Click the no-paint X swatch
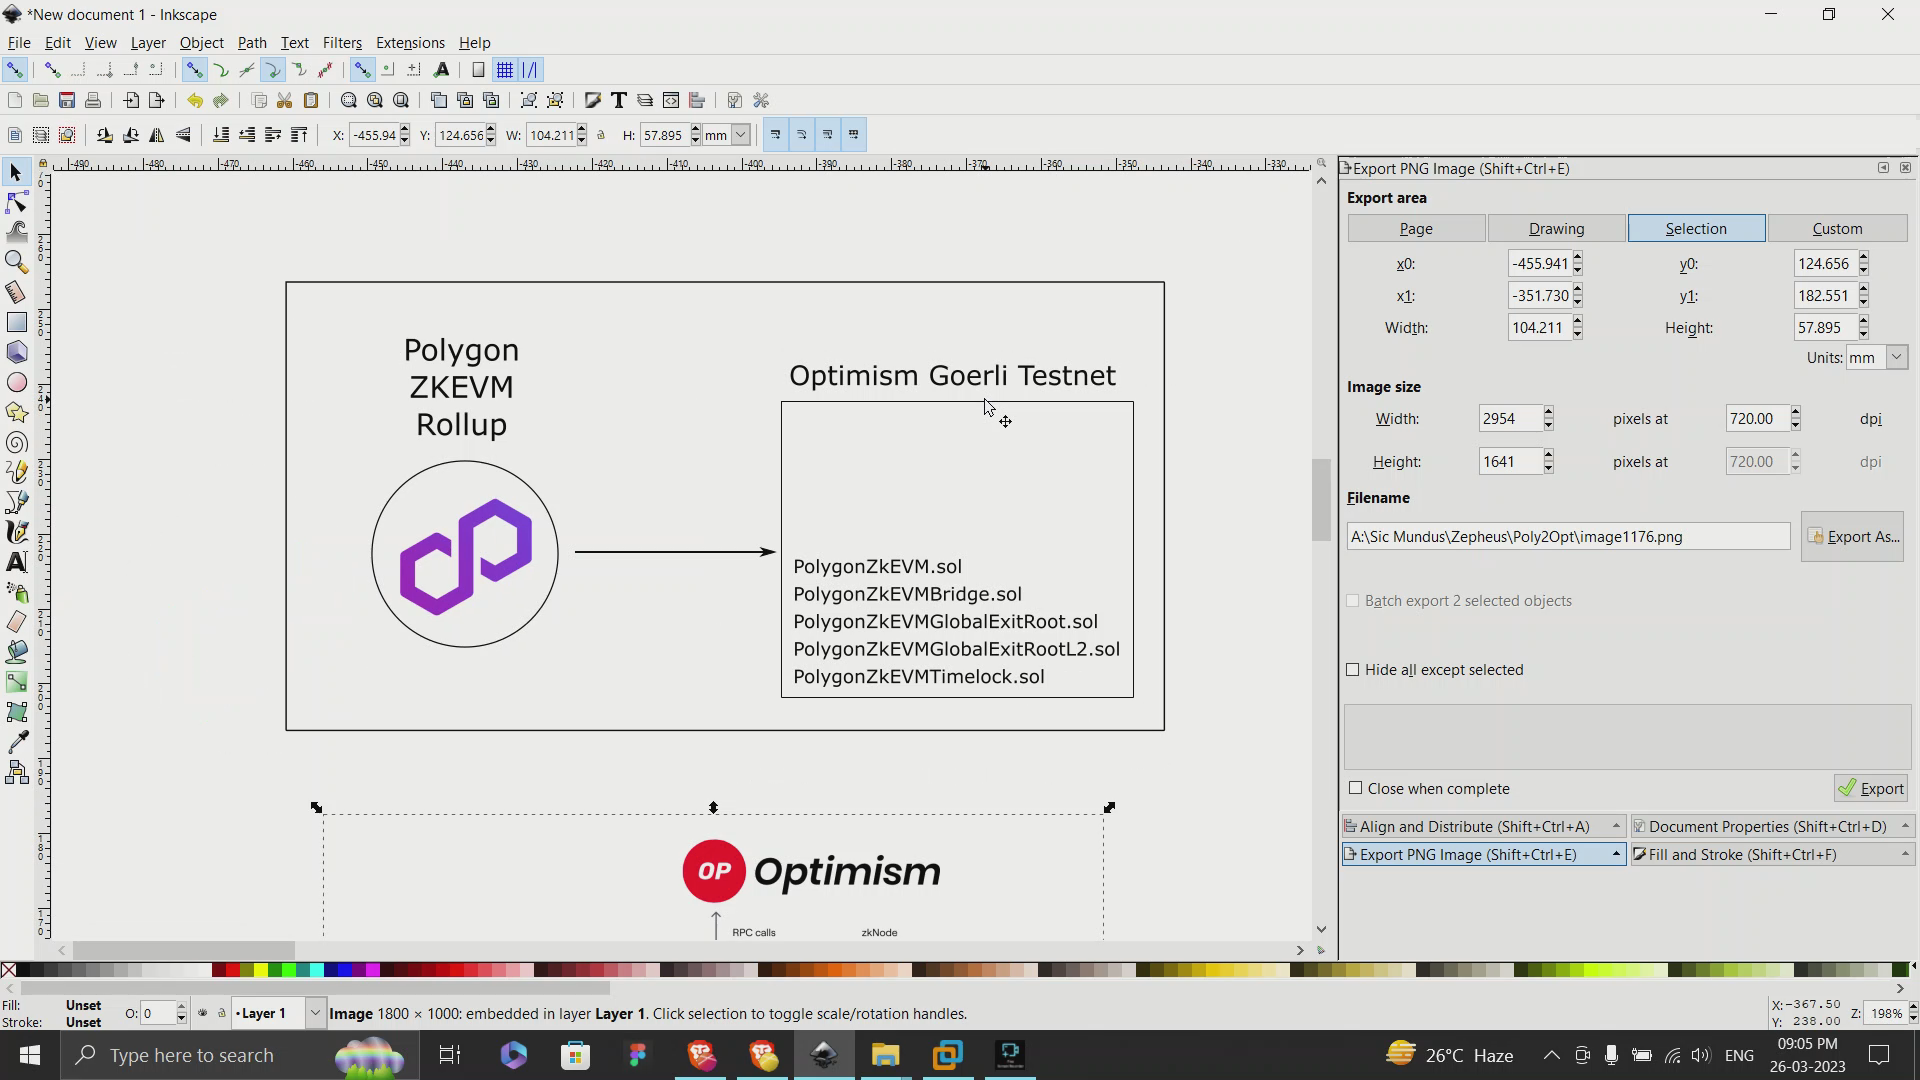The image size is (1920, 1080). [9, 970]
